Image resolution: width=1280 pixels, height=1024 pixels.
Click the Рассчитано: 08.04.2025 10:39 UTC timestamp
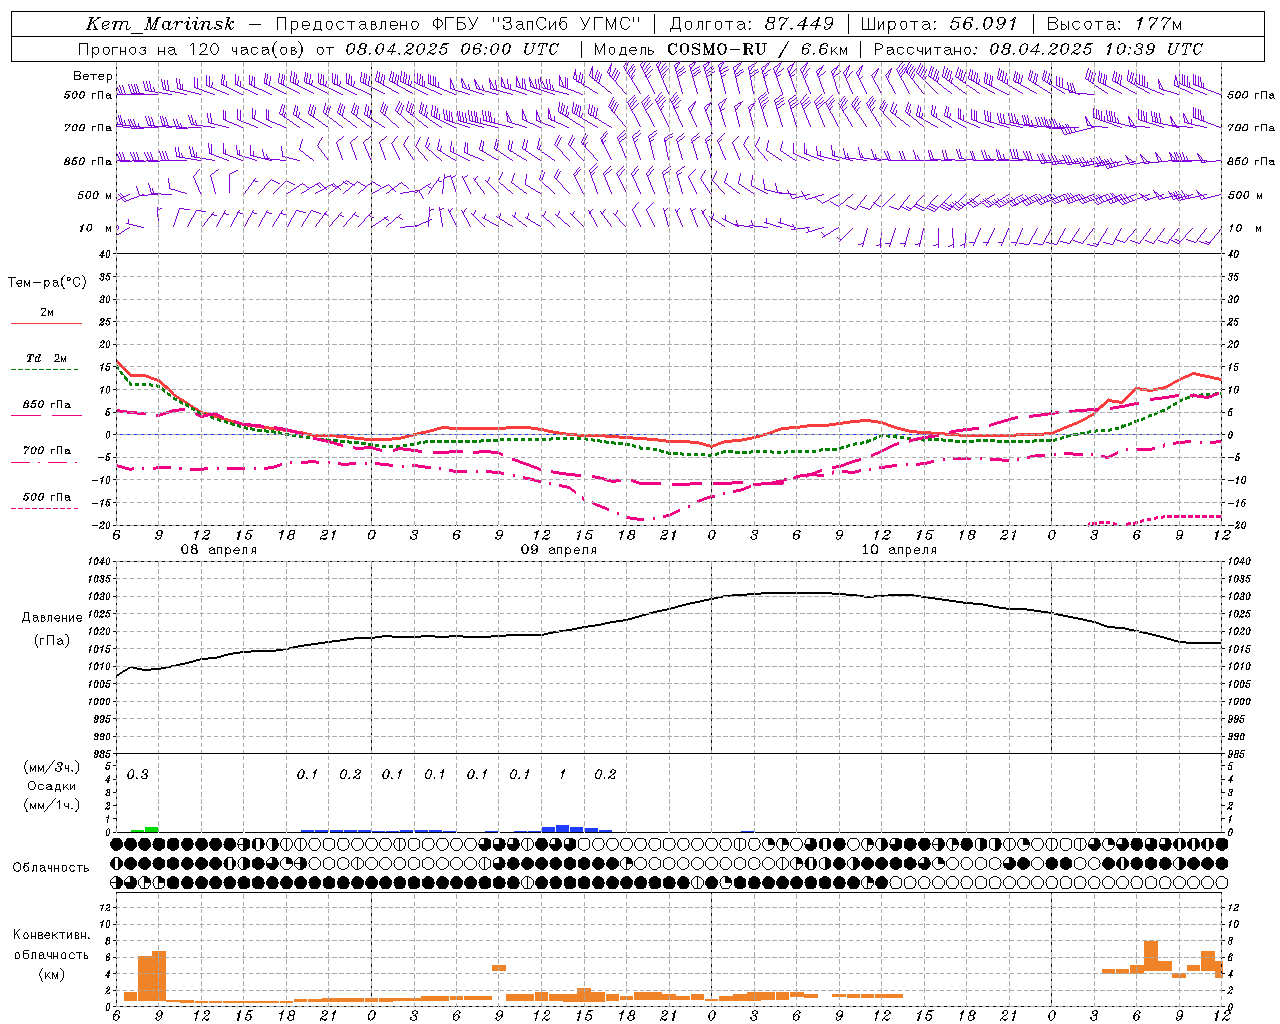coord(1038,49)
